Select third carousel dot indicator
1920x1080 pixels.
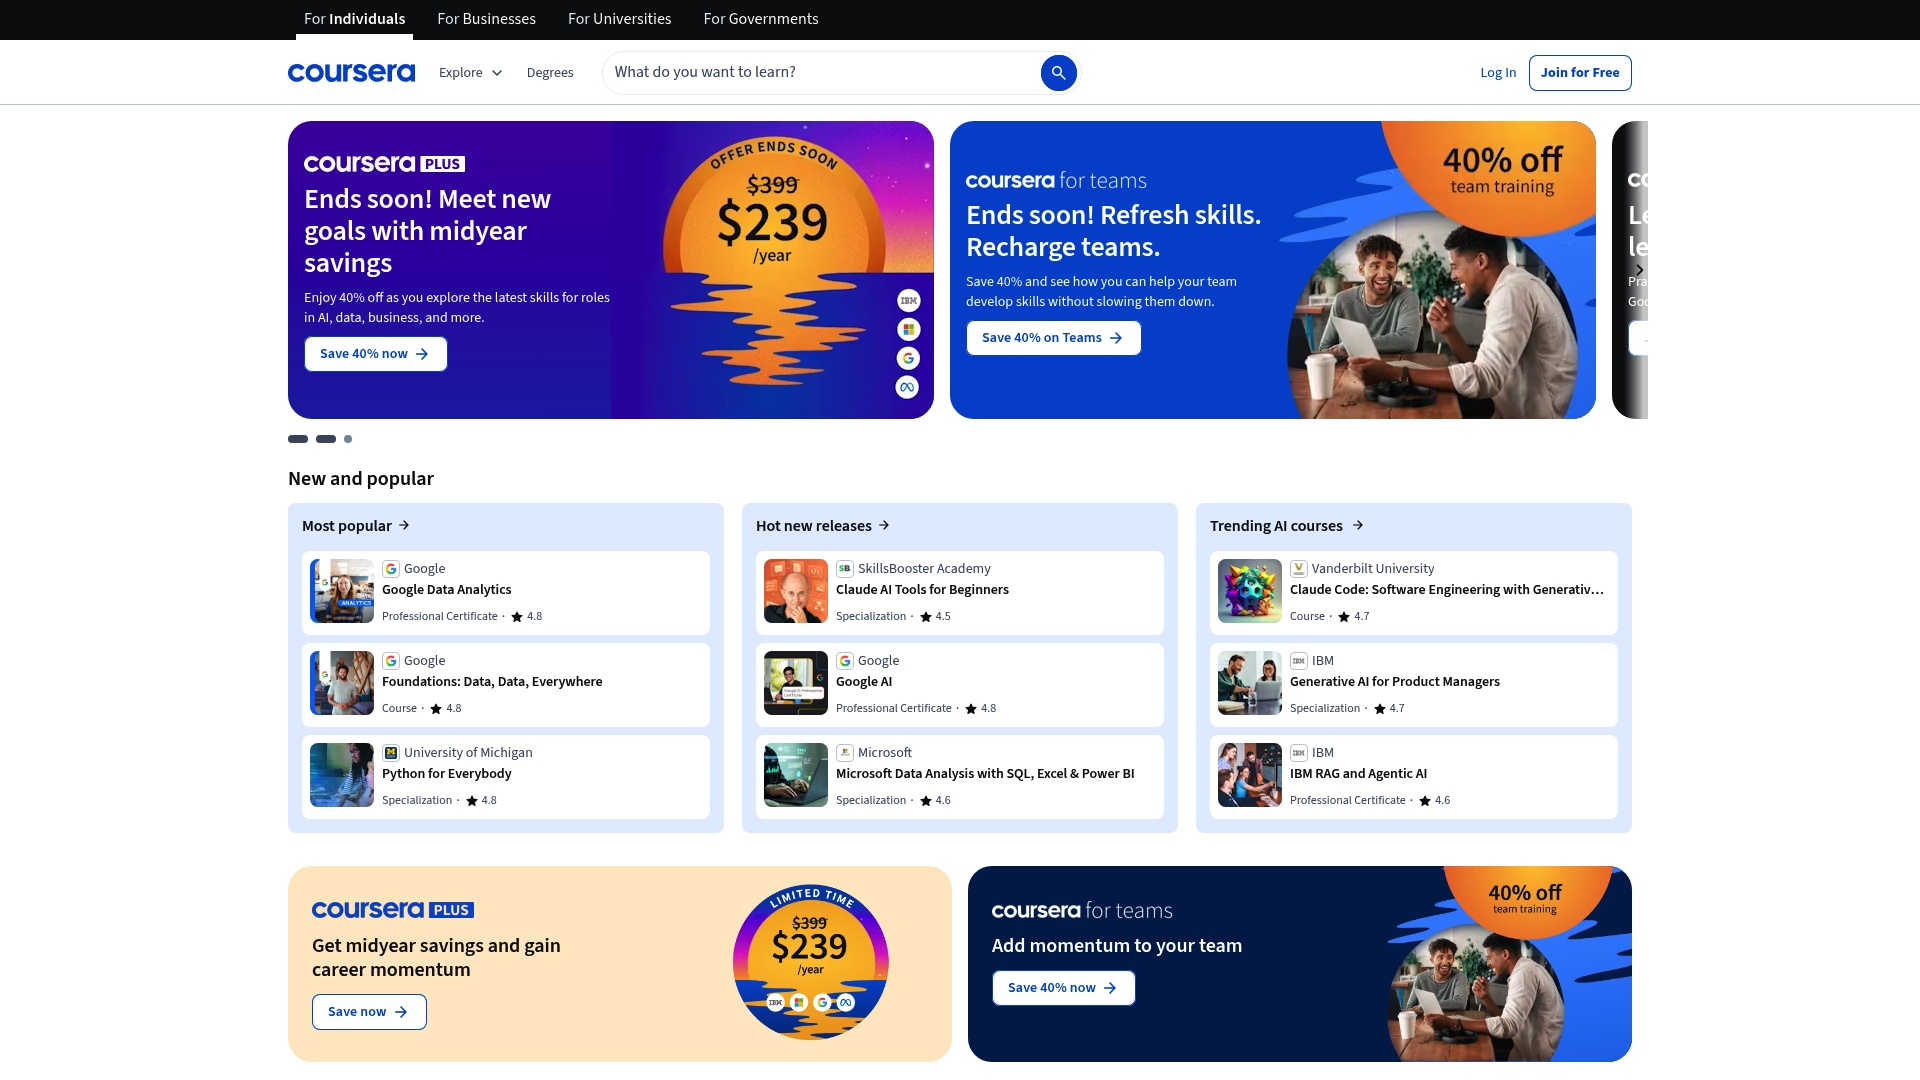click(x=348, y=439)
